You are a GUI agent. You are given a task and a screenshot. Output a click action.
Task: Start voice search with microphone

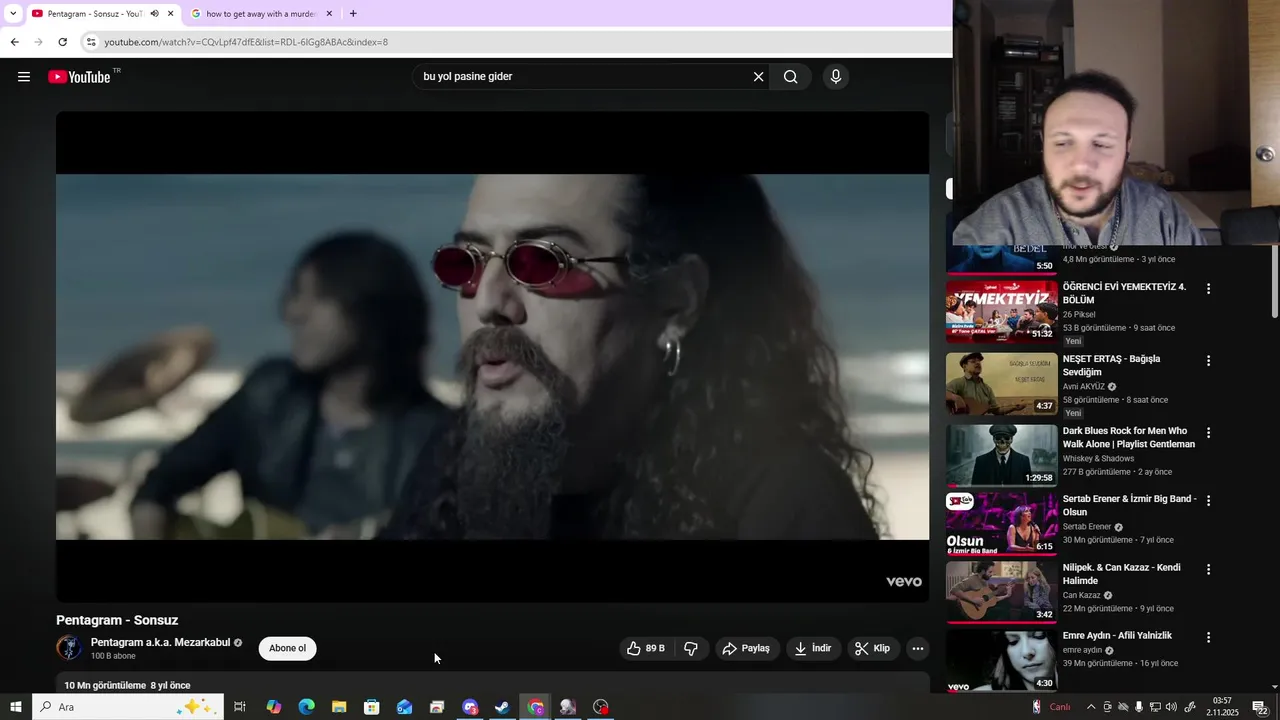coord(836,77)
